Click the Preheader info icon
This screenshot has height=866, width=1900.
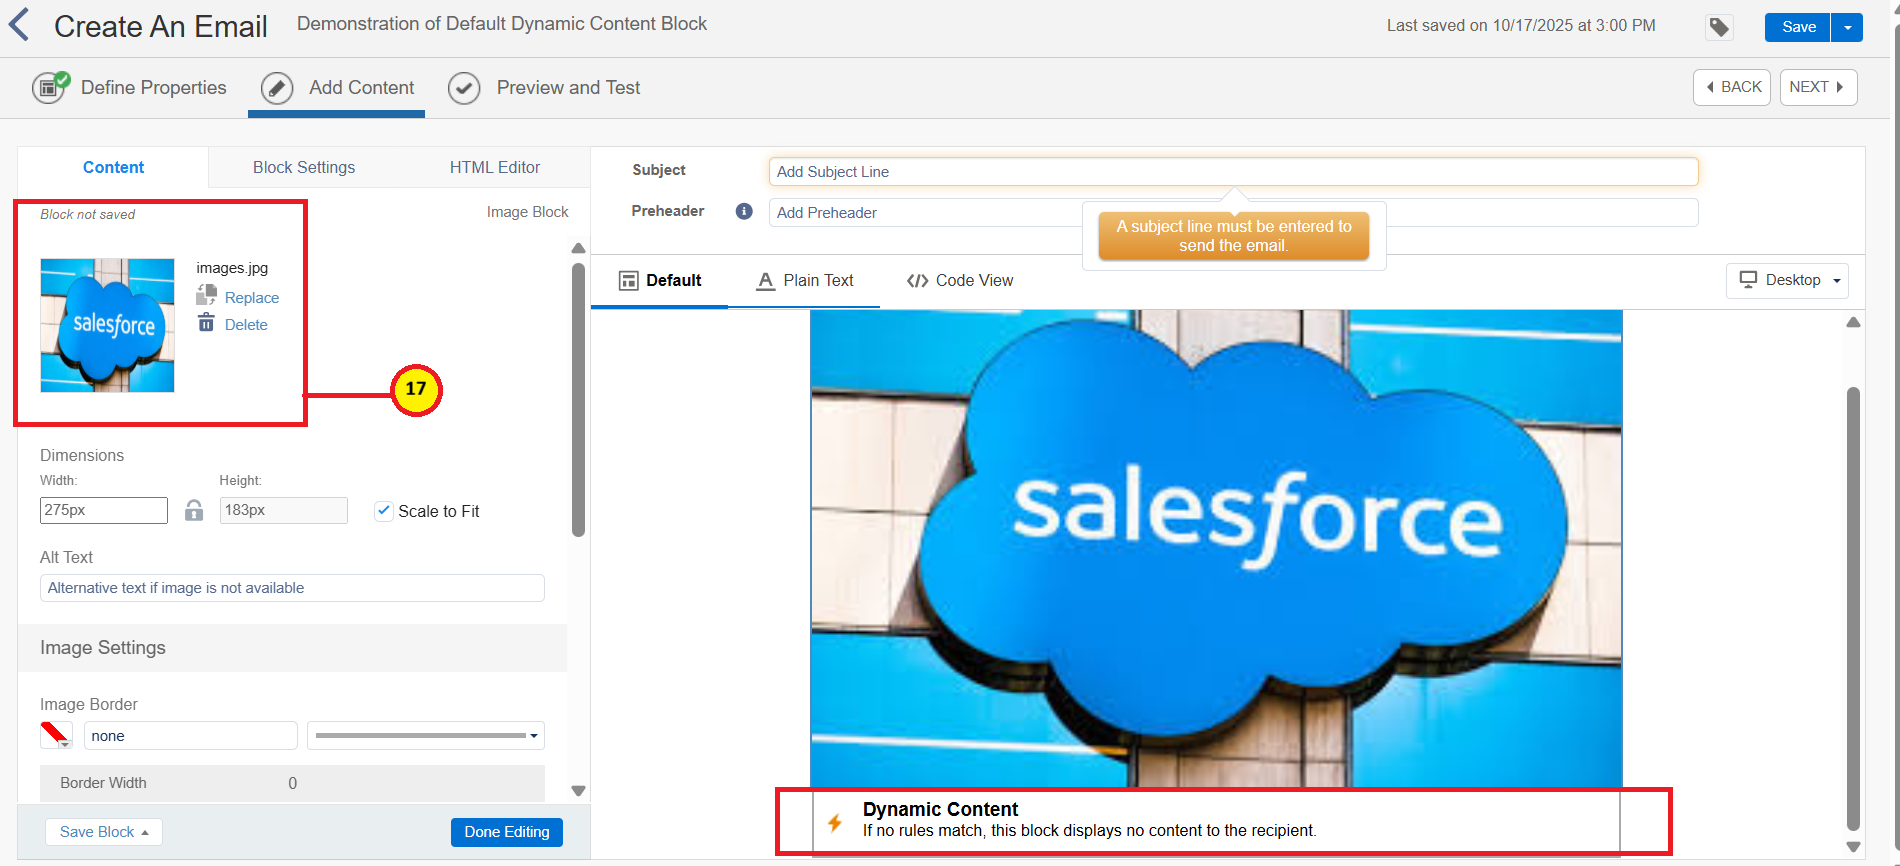[744, 211]
